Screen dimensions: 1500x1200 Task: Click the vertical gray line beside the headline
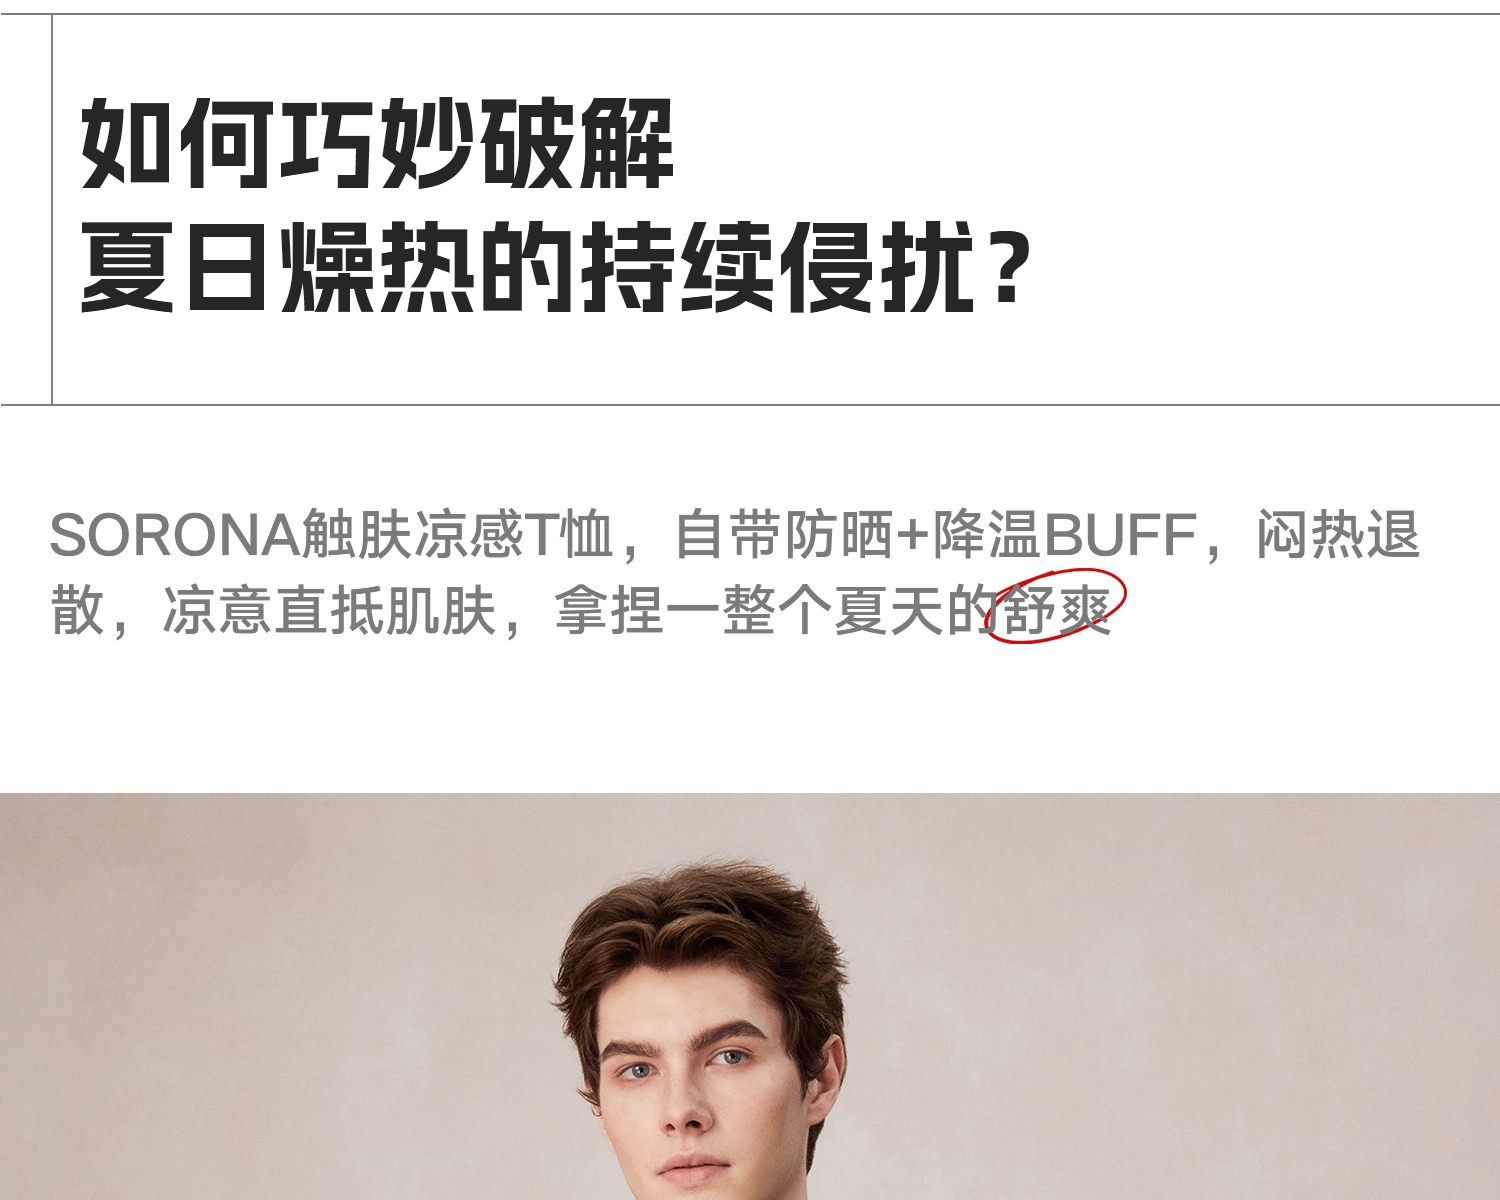click(x=51, y=209)
